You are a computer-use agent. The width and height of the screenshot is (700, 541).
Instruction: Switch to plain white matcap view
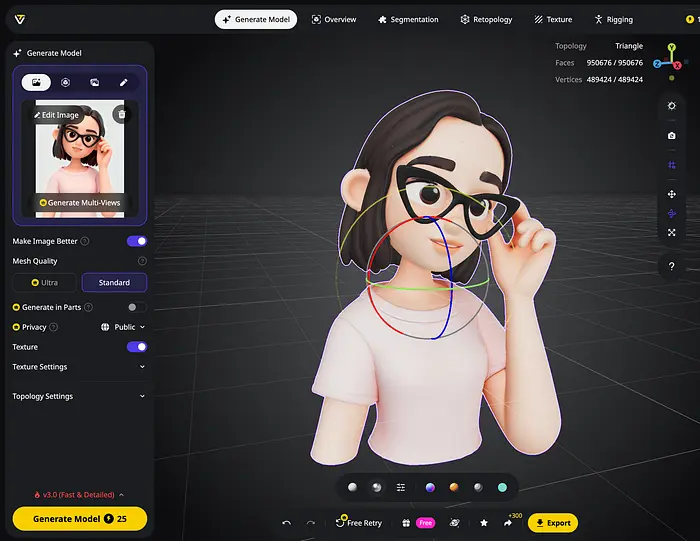[352, 487]
